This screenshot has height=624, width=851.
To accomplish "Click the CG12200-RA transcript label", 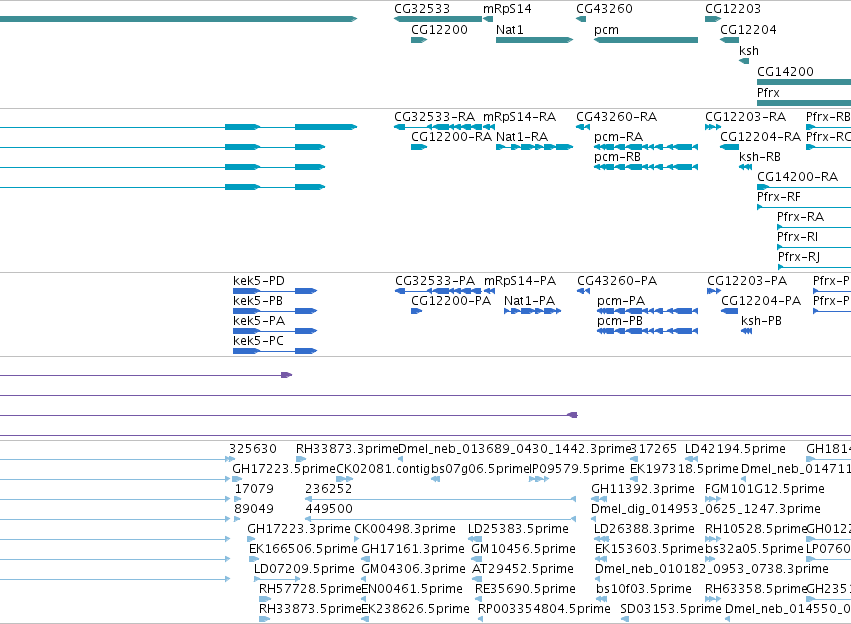I will coord(452,137).
